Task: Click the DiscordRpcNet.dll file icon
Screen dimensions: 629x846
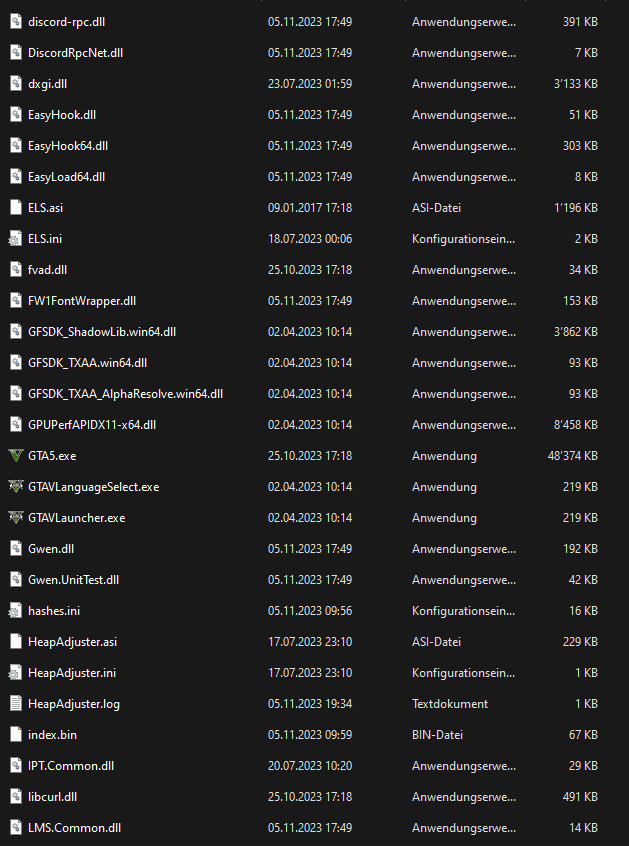Action: 16,53
